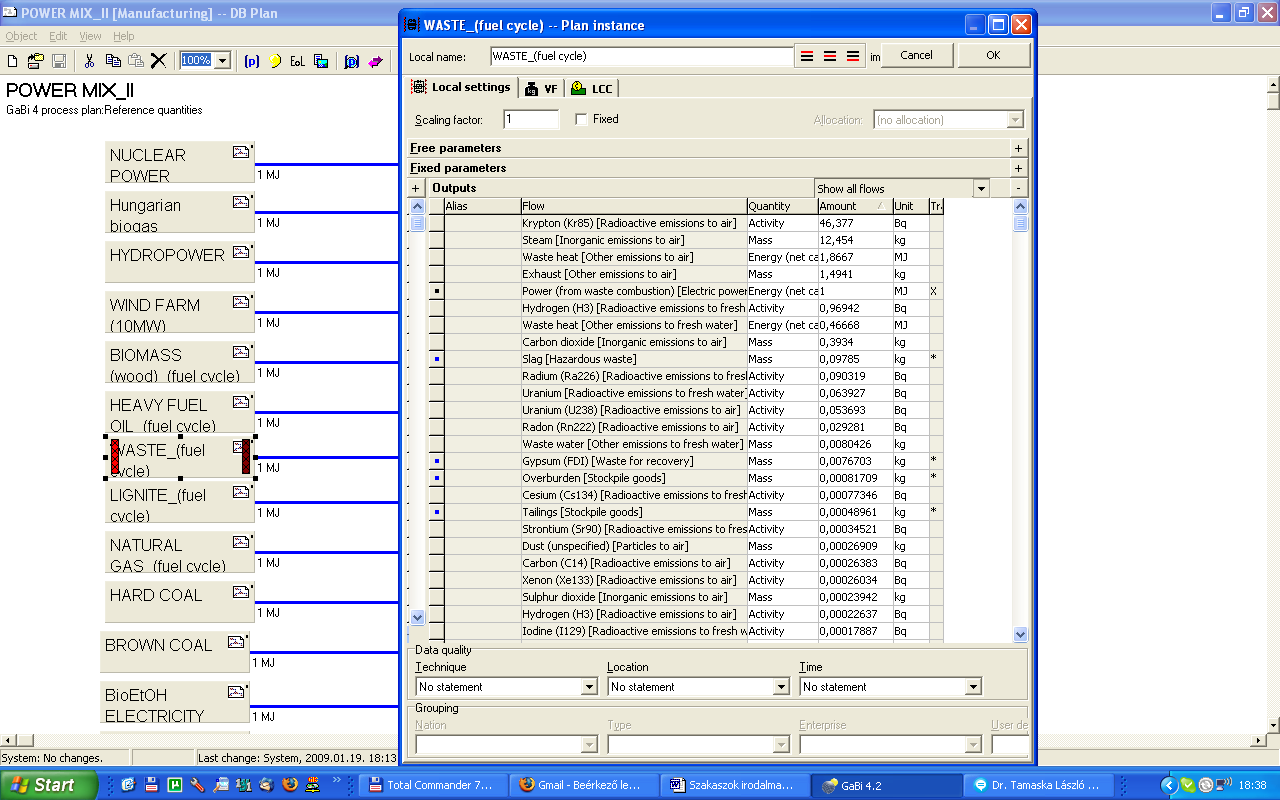Switch to Gmail Firefox taskbar button
Screen dimensions: 1280x800
pos(582,785)
